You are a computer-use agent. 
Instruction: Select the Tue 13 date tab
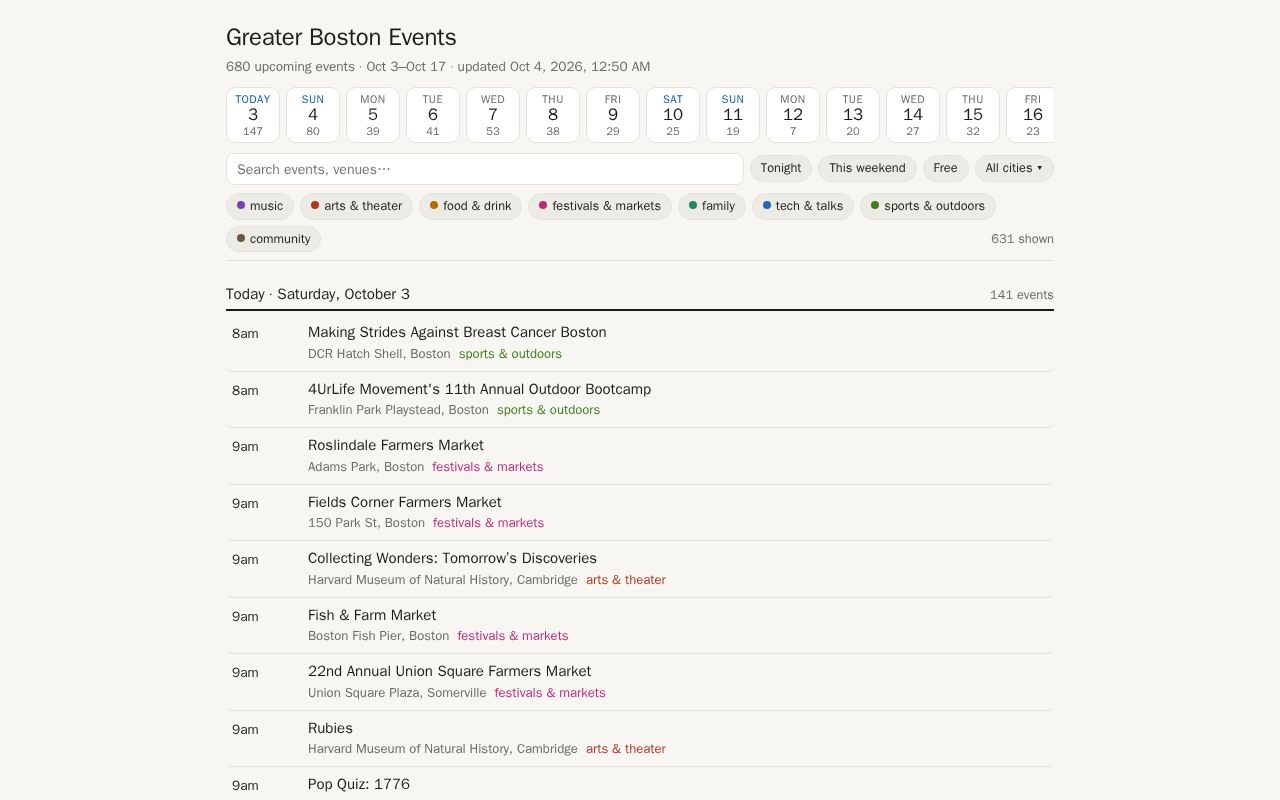click(x=853, y=115)
